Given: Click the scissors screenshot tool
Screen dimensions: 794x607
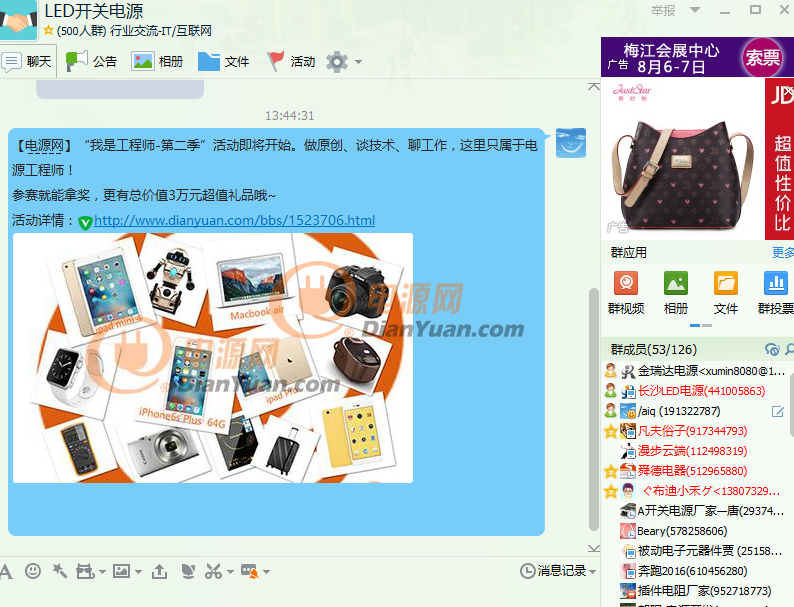Looking at the screenshot, I should coord(213,572).
